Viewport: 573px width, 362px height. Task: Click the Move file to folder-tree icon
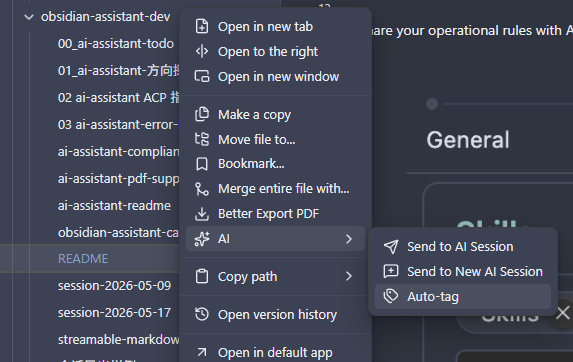coord(202,139)
